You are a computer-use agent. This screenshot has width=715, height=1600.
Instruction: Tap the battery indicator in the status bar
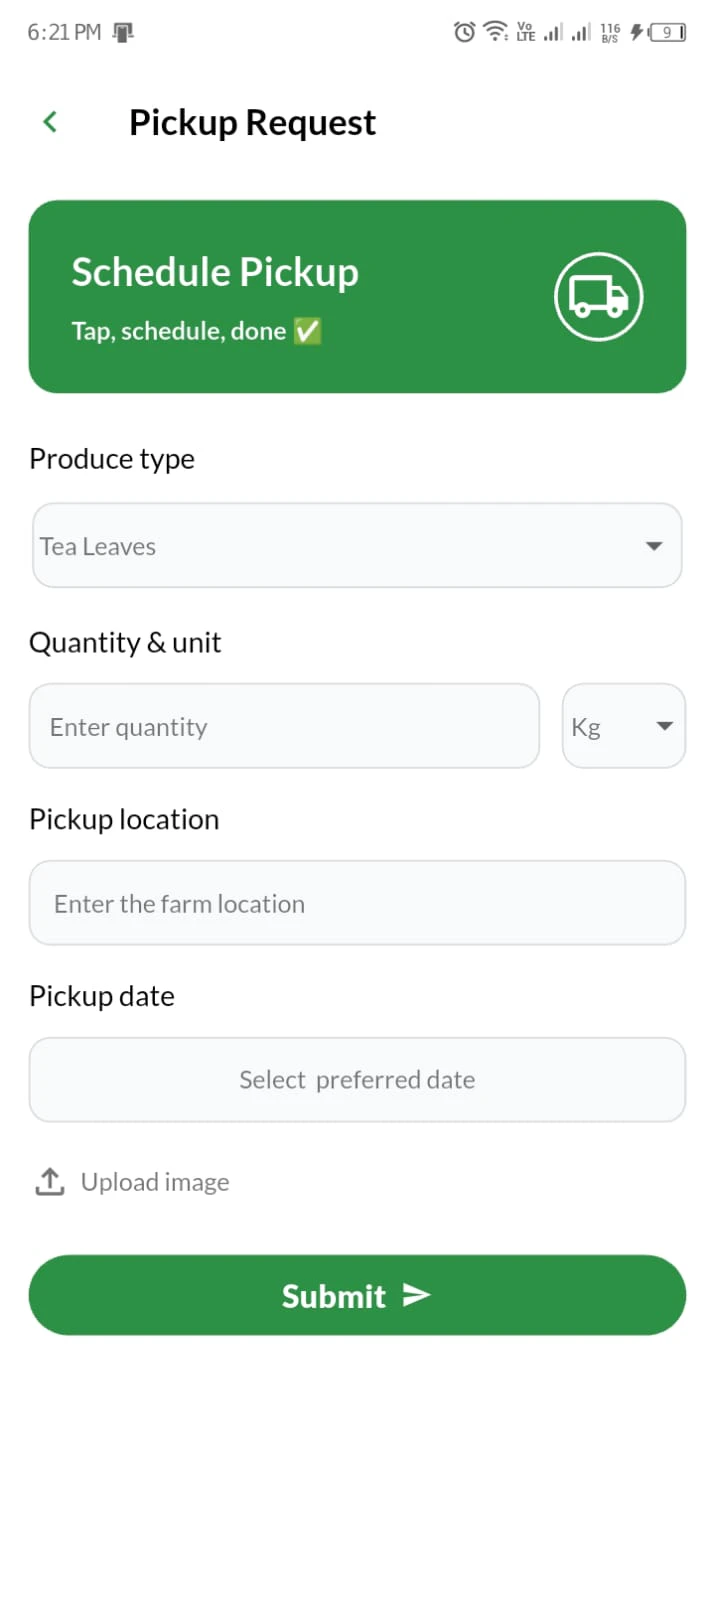665,31
